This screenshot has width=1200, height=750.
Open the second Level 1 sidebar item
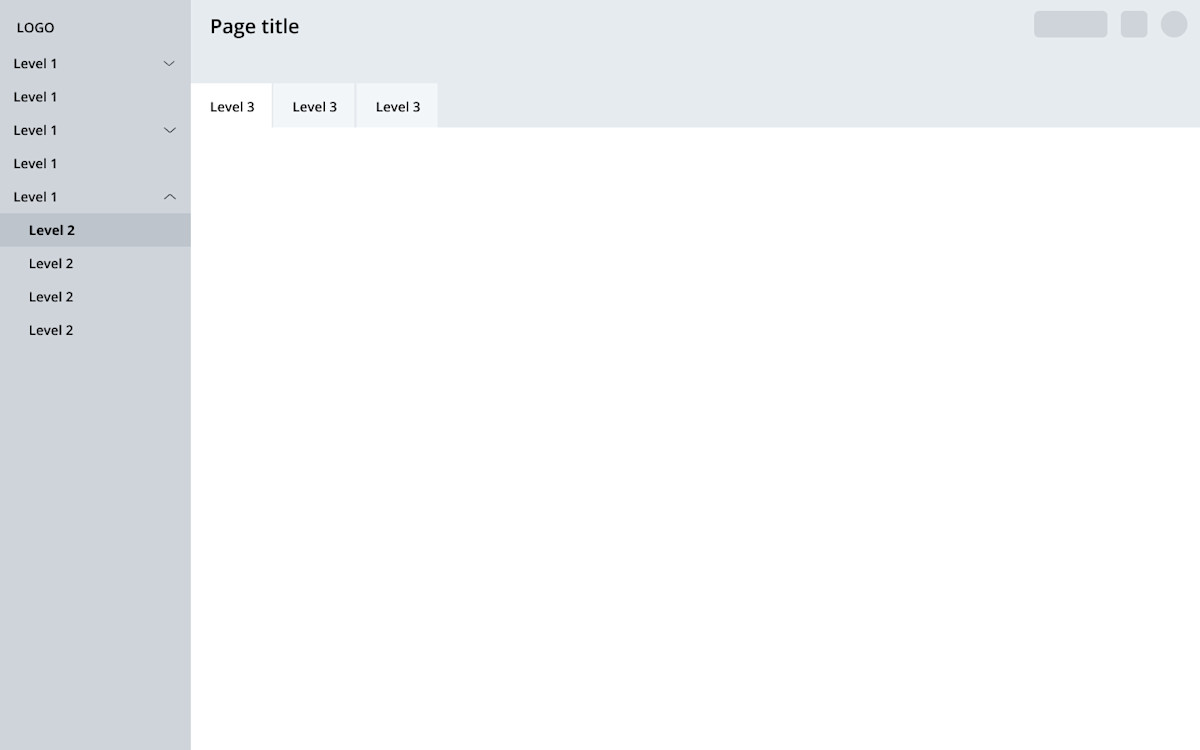tap(35, 97)
